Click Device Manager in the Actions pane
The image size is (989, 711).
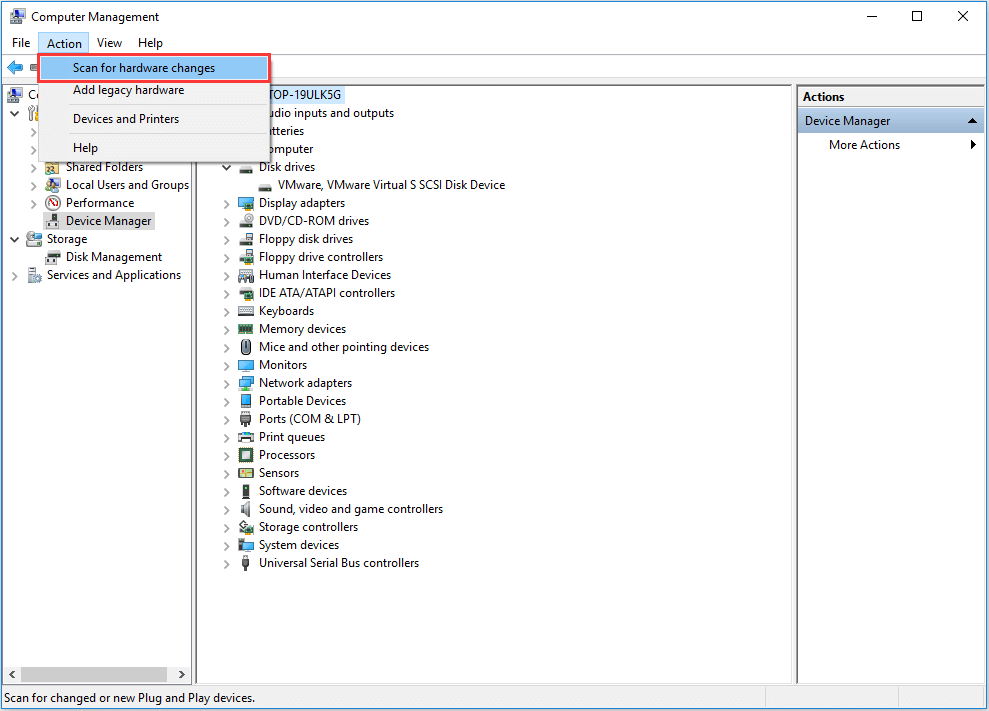(847, 119)
